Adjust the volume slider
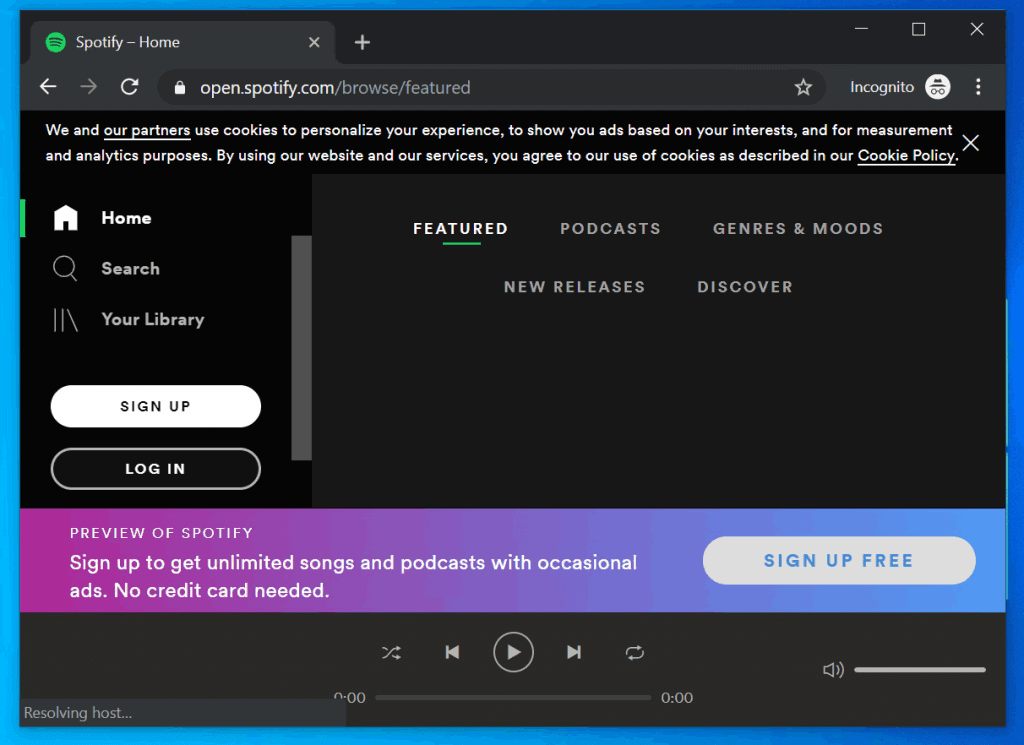The image size is (1024, 745). pyautogui.click(x=920, y=670)
